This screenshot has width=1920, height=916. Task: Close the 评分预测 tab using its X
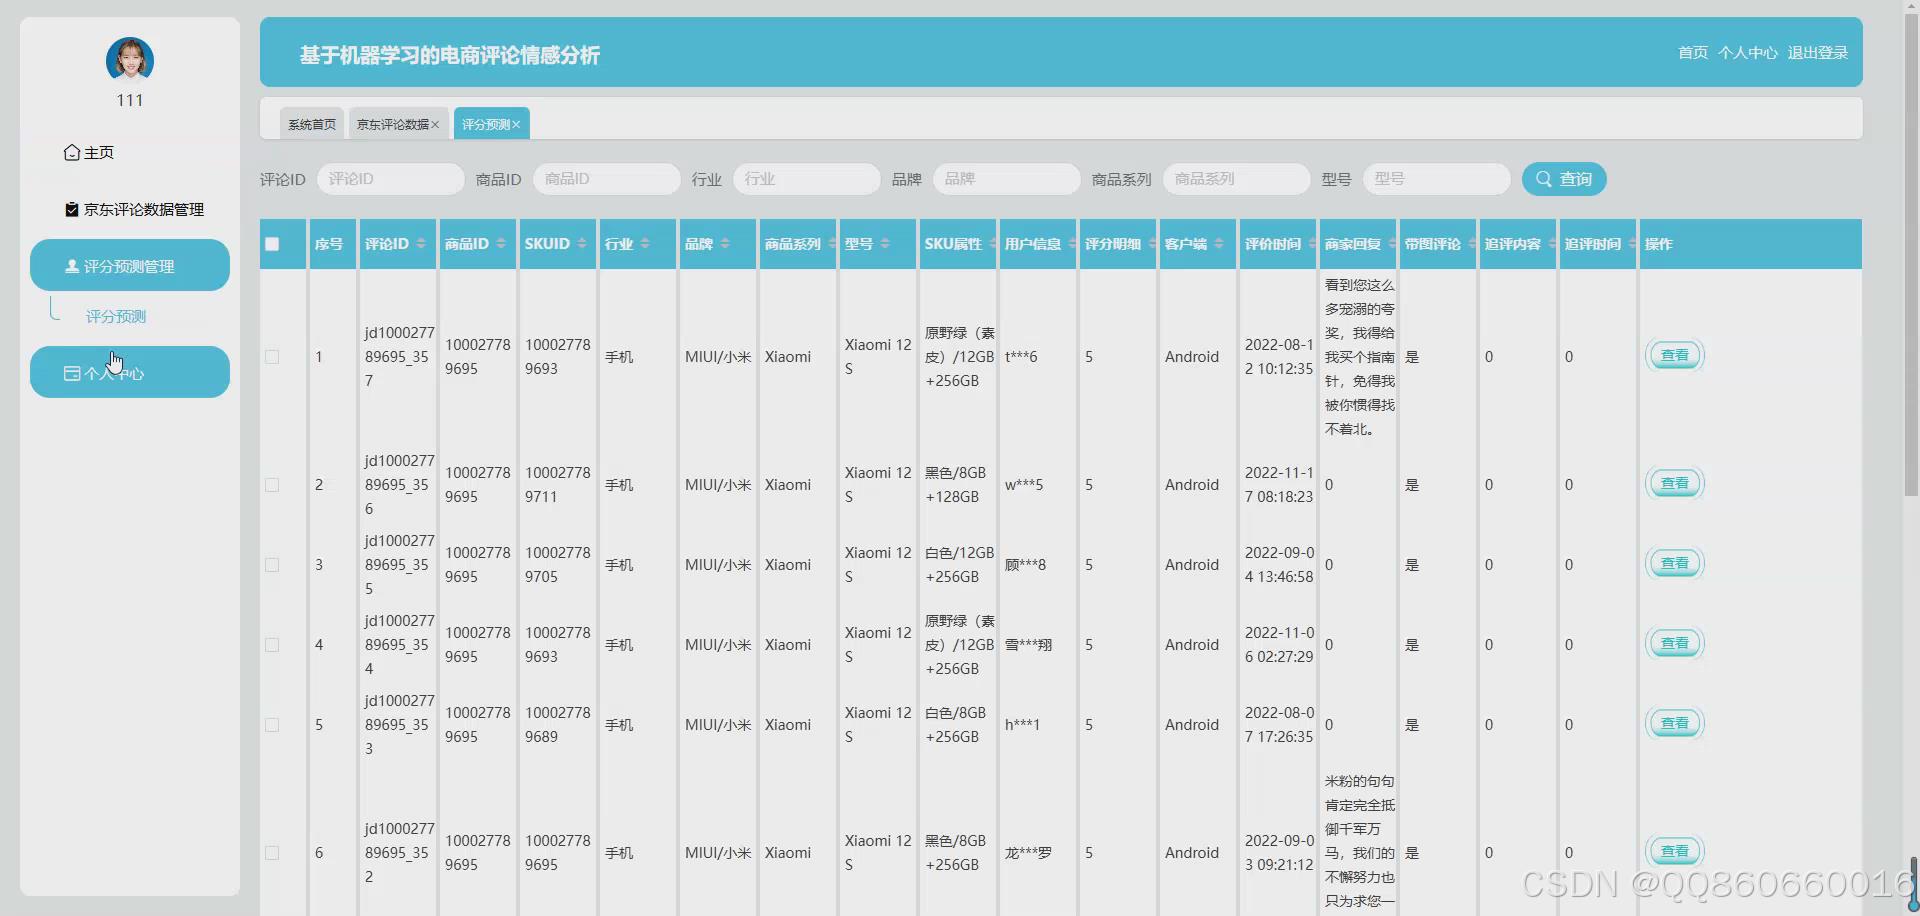(x=516, y=125)
